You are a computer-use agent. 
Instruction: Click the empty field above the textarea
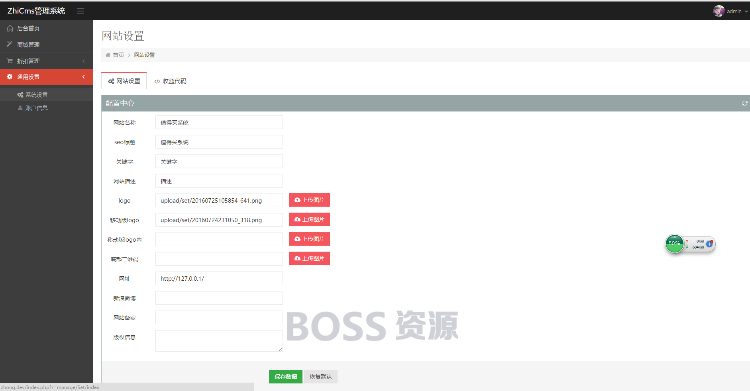click(219, 317)
